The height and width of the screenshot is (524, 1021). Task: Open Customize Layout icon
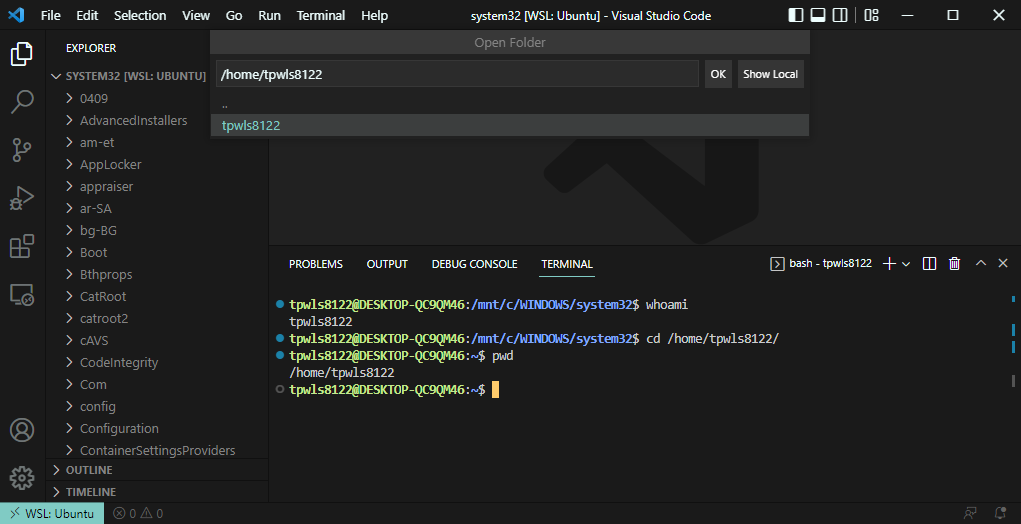(x=871, y=15)
